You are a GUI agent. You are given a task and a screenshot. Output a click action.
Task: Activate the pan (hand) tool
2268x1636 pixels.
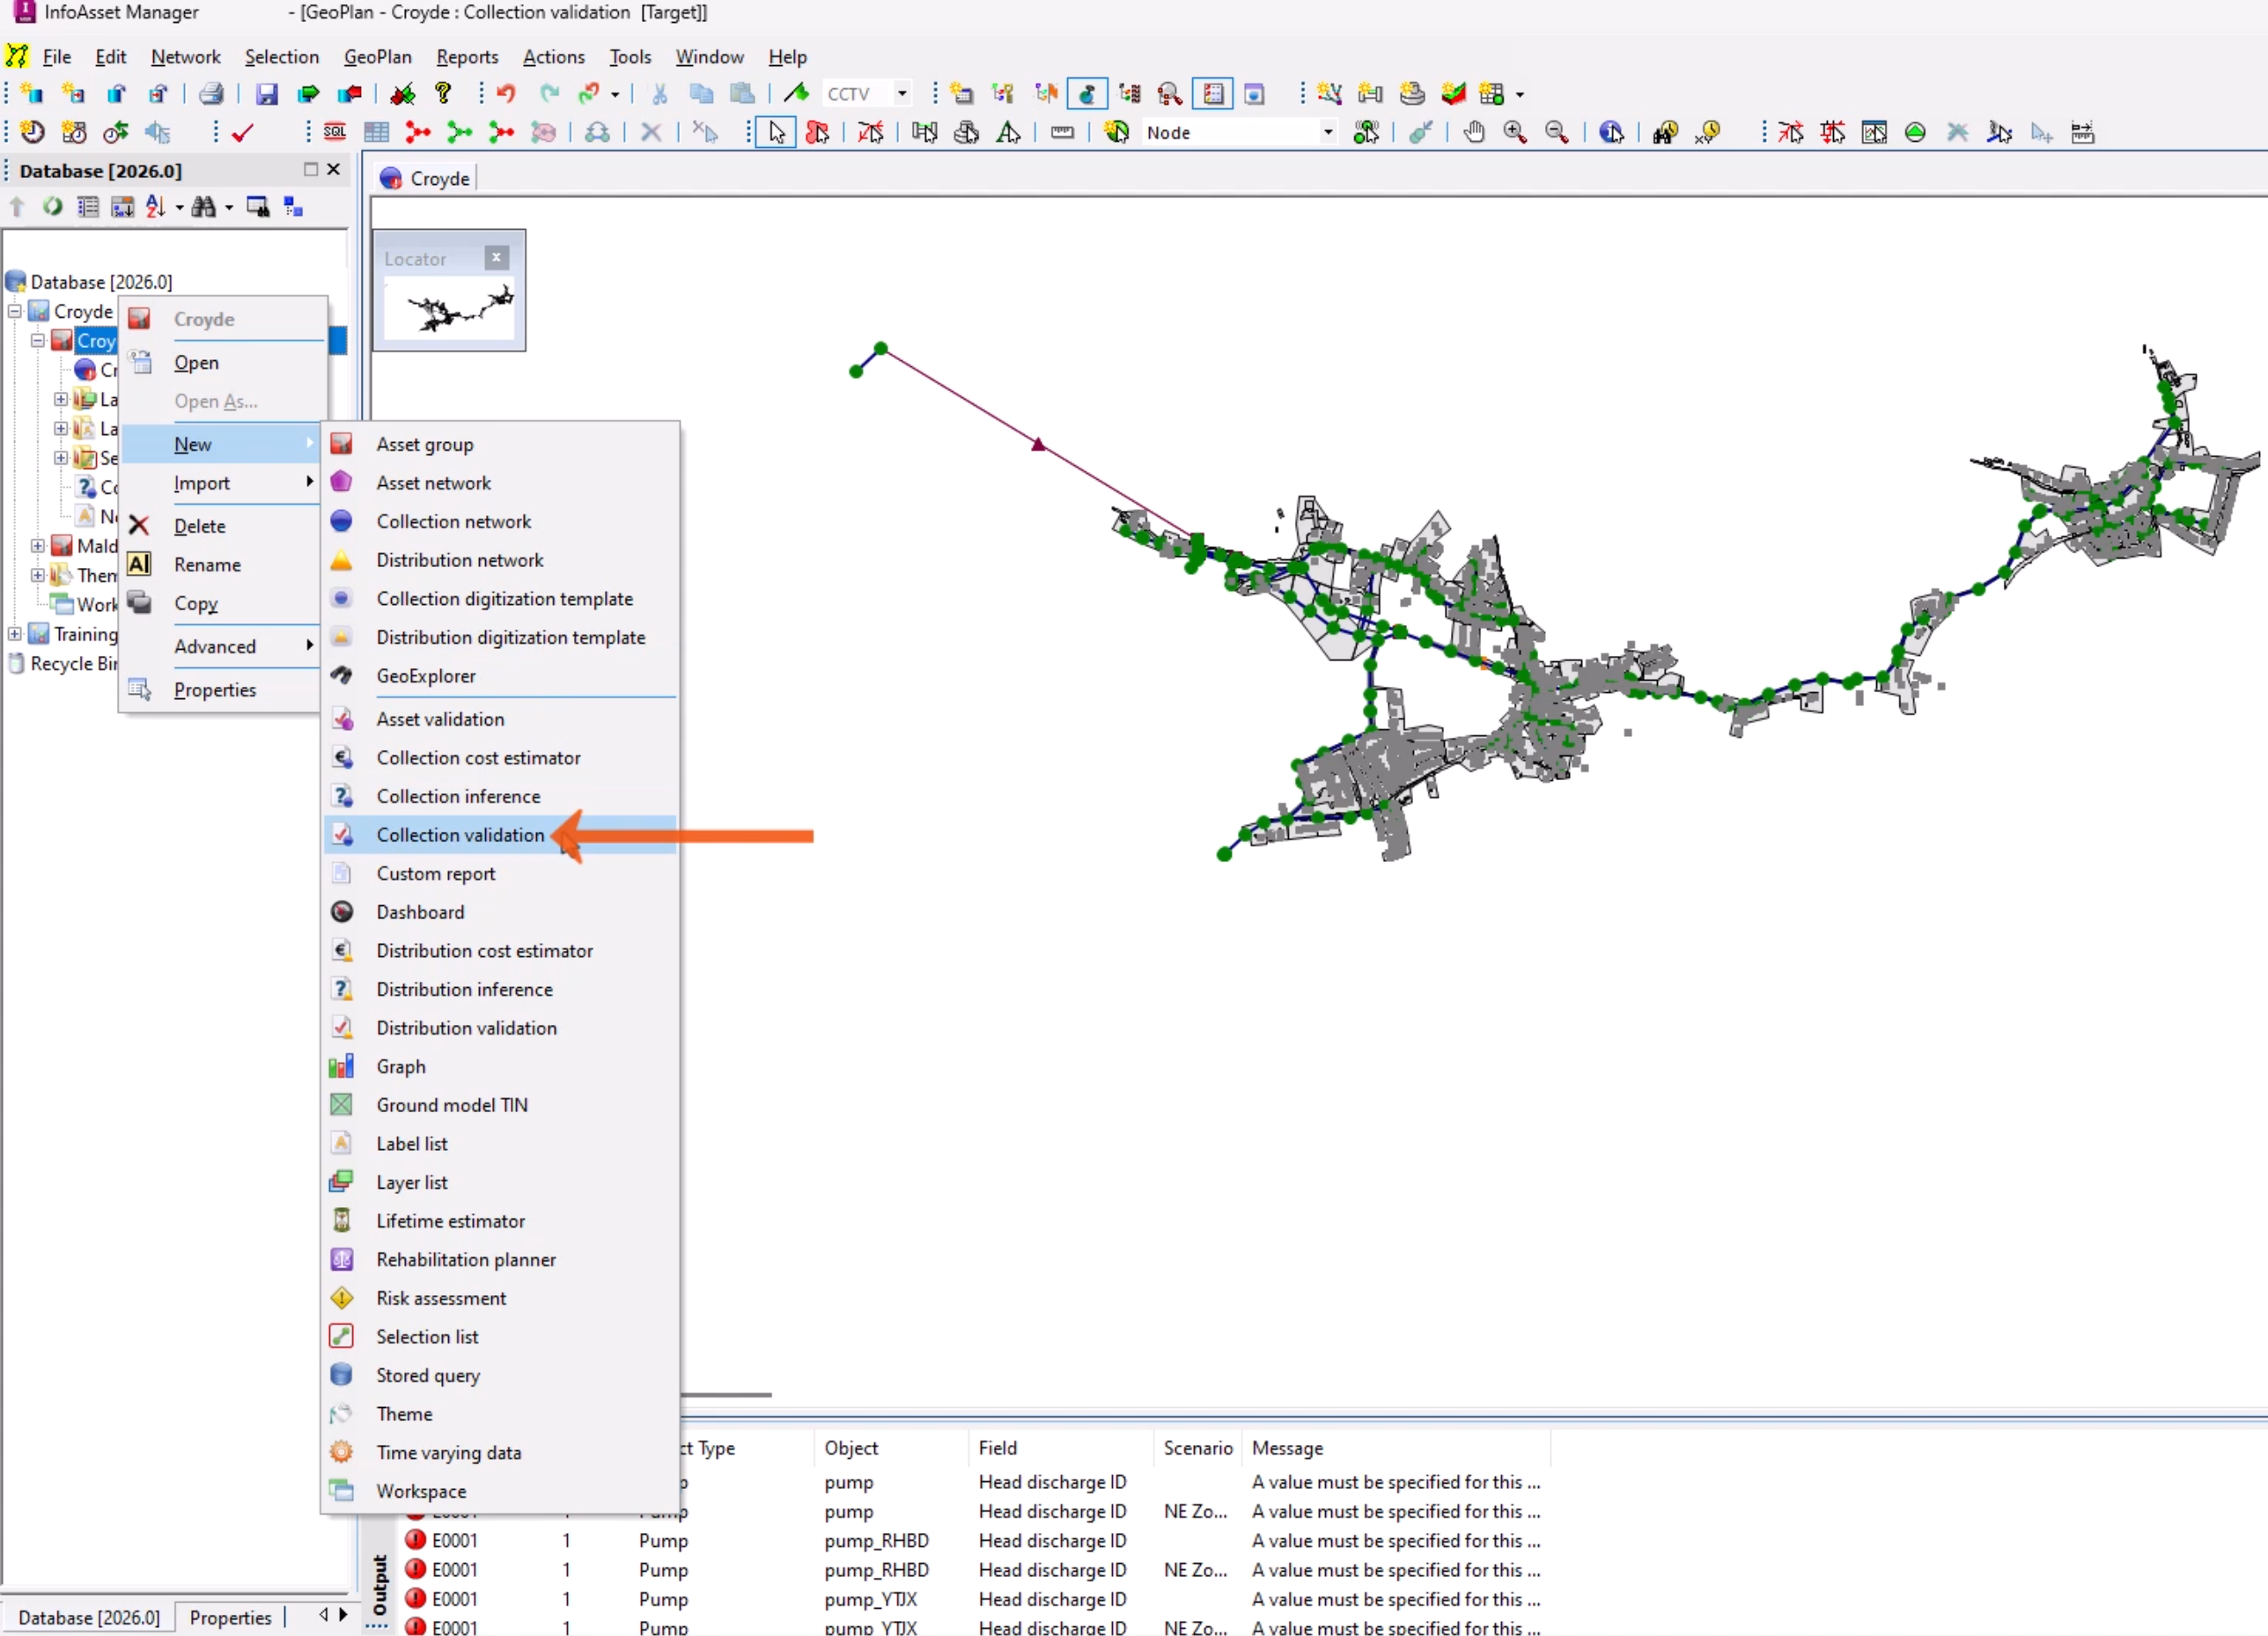click(1474, 131)
